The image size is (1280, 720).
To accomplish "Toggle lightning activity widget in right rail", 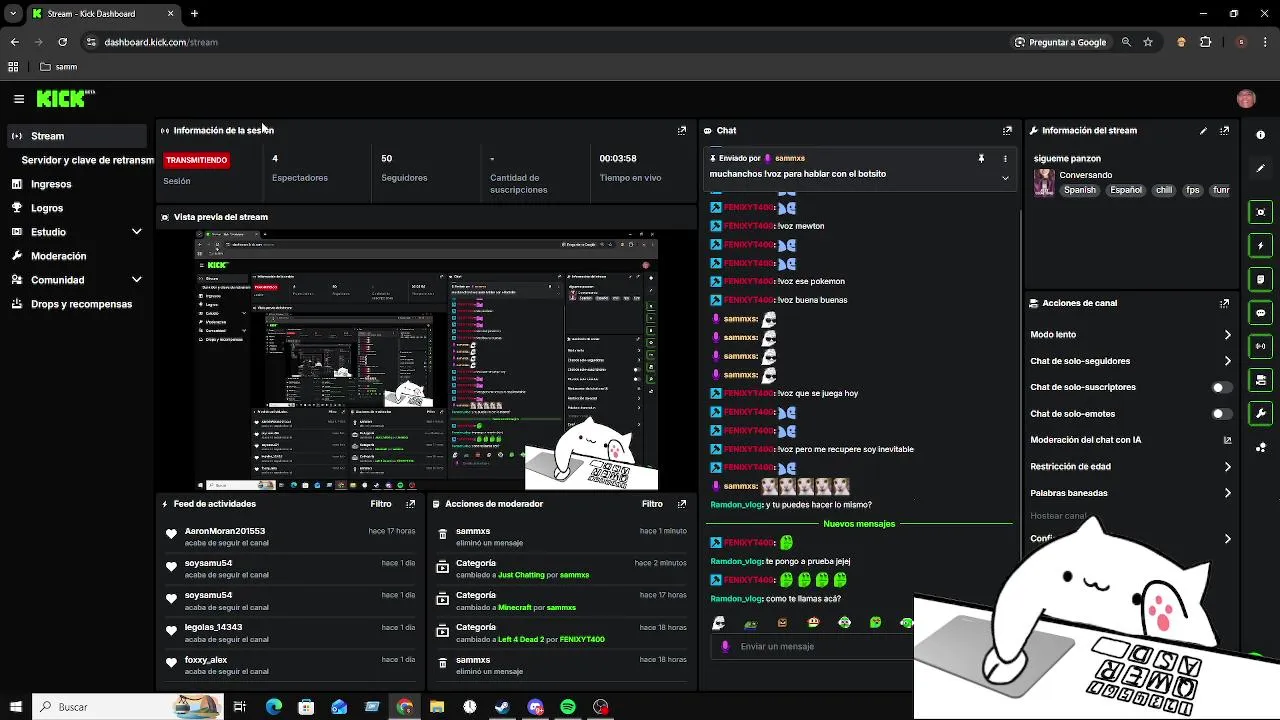I will [1260, 245].
